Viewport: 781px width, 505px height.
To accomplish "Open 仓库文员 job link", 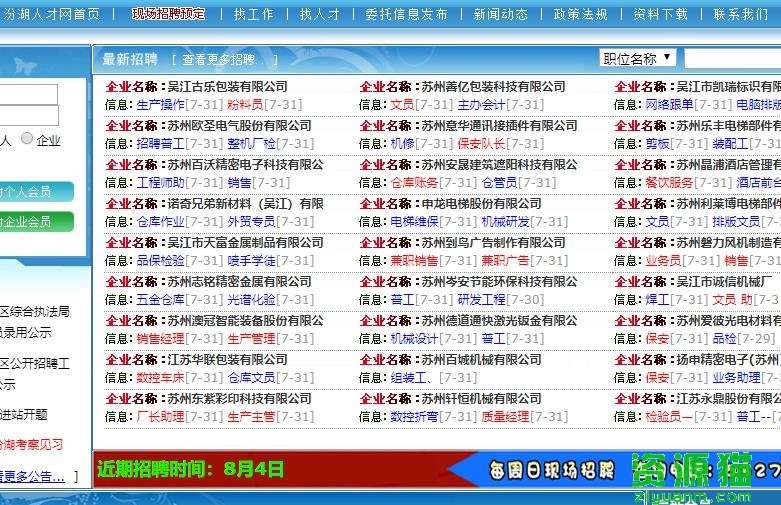I will 251,378.
